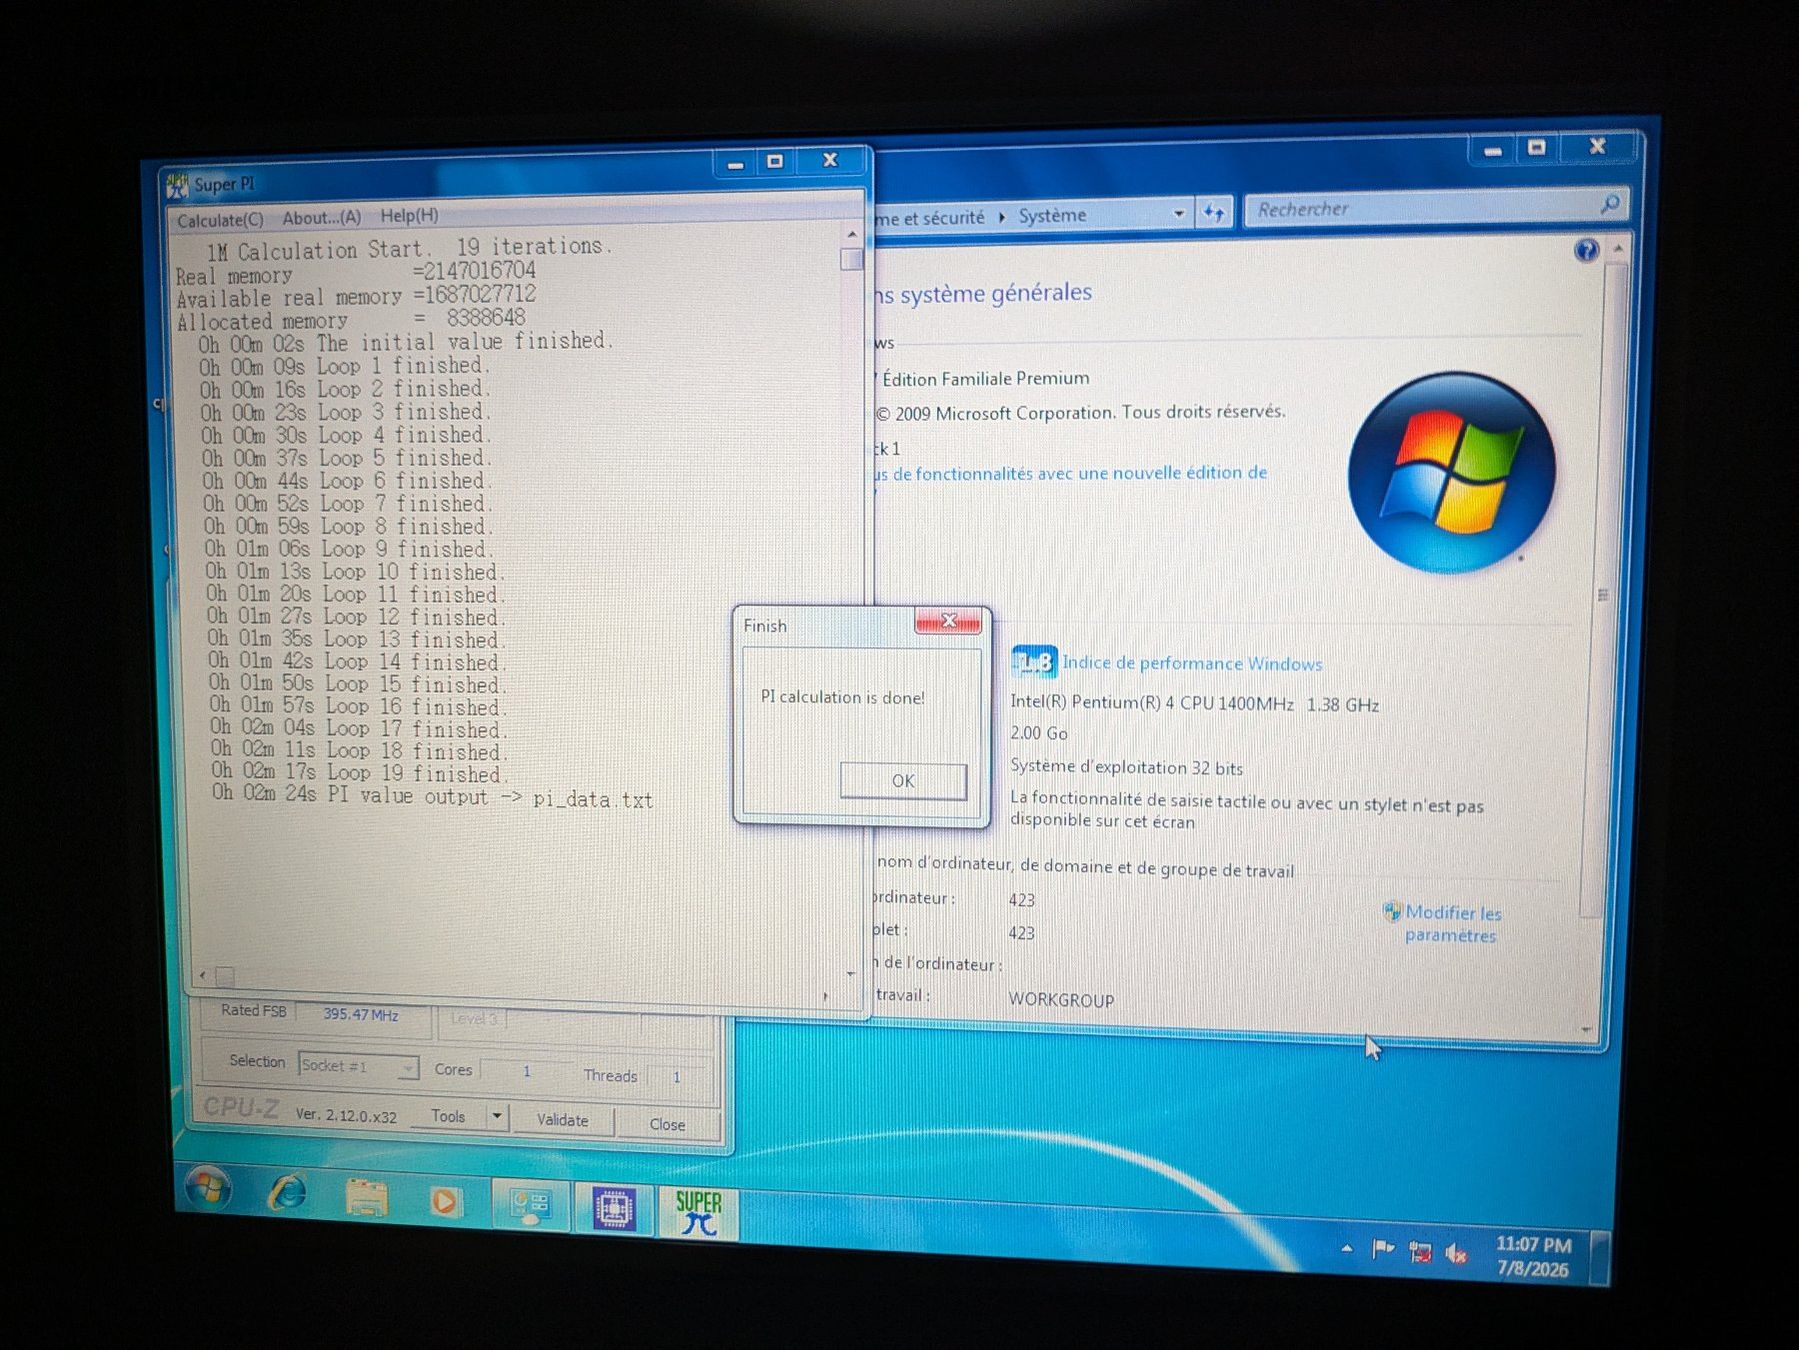
Task: Close the Finish dialog with the red X
Action: (x=948, y=622)
